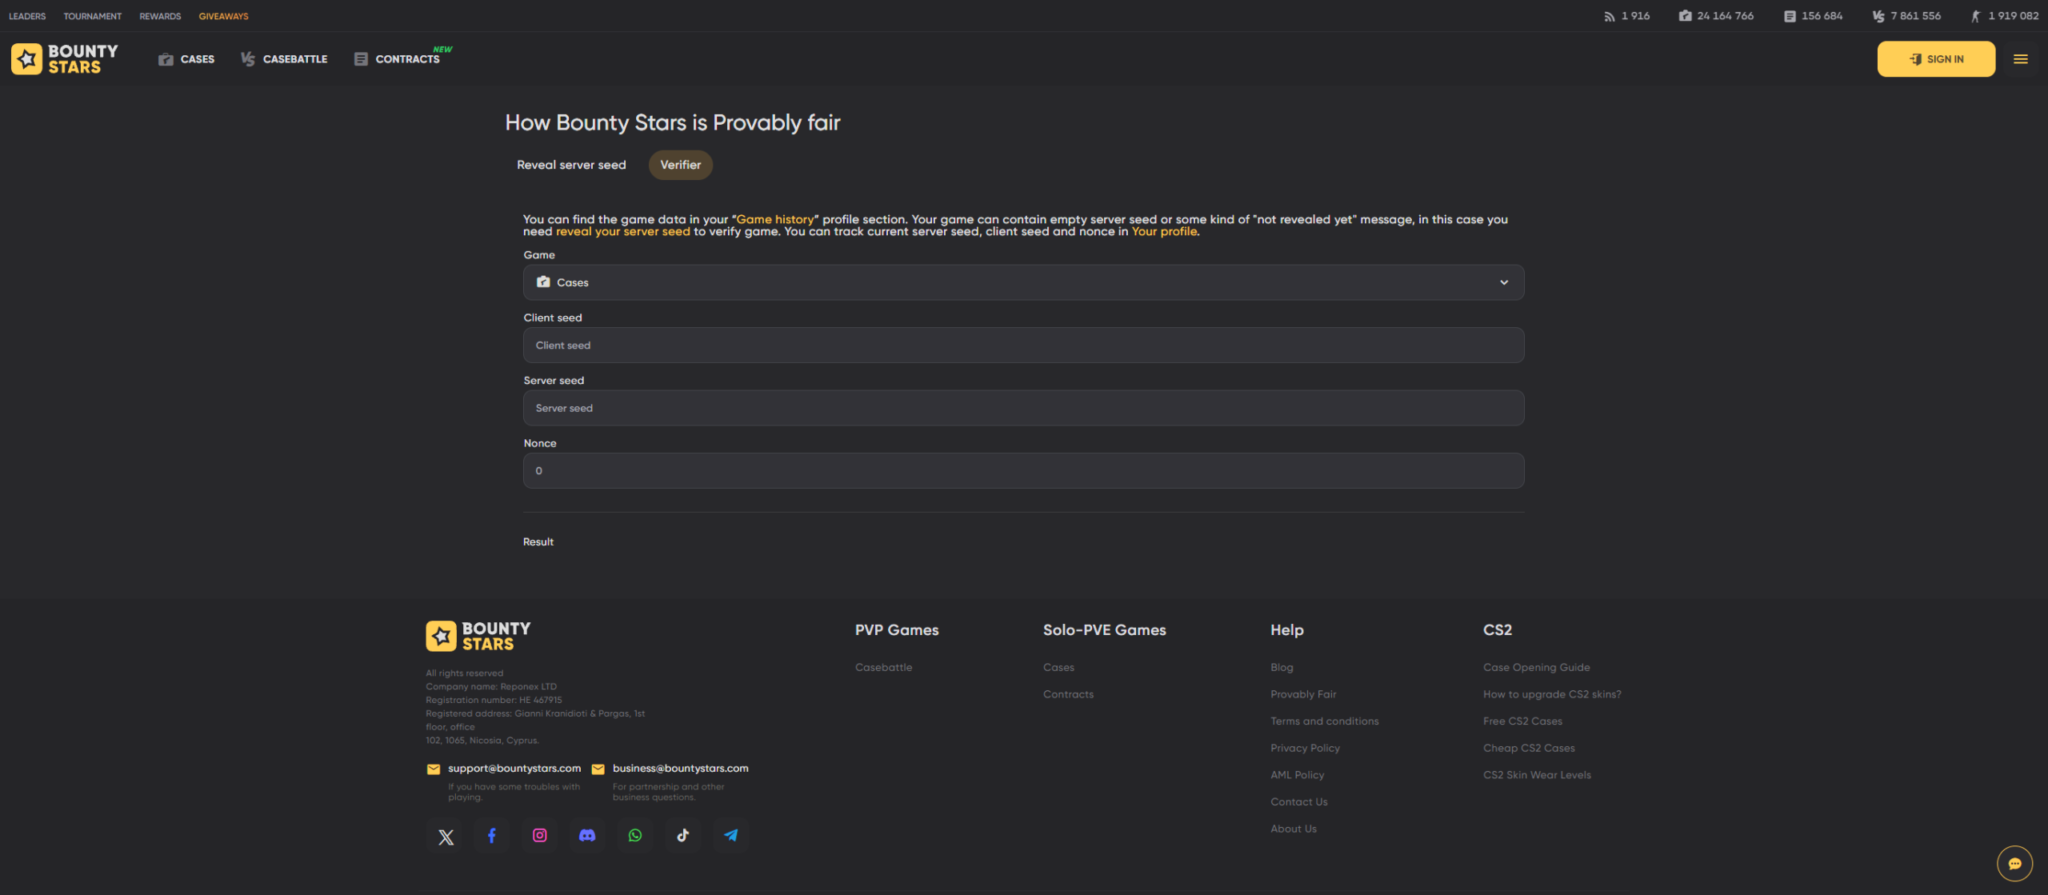This screenshot has width=2048, height=895.
Task: Open the AML Policy link
Action: click(x=1297, y=775)
